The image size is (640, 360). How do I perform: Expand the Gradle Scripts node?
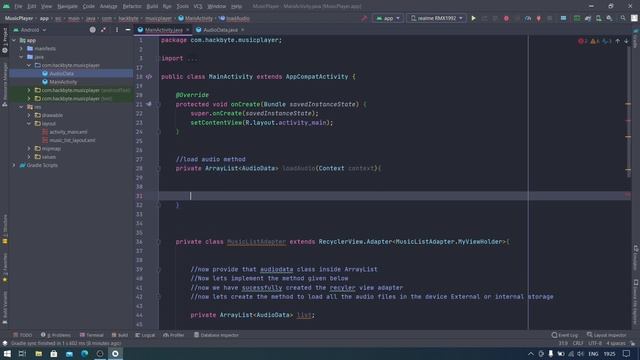point(14,165)
